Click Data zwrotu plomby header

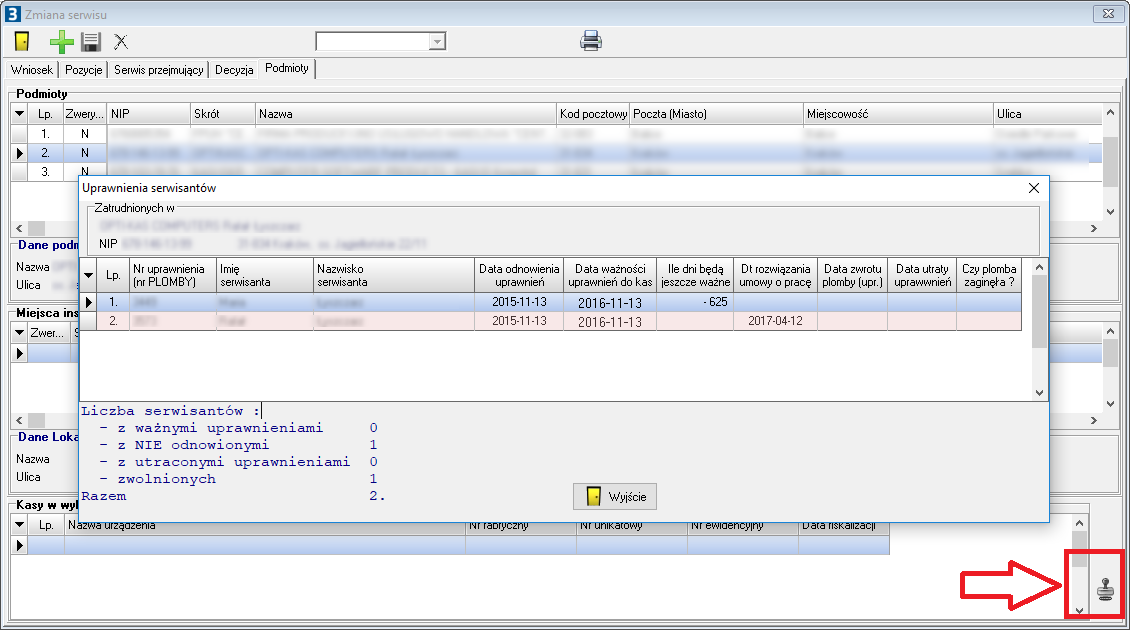point(853,275)
